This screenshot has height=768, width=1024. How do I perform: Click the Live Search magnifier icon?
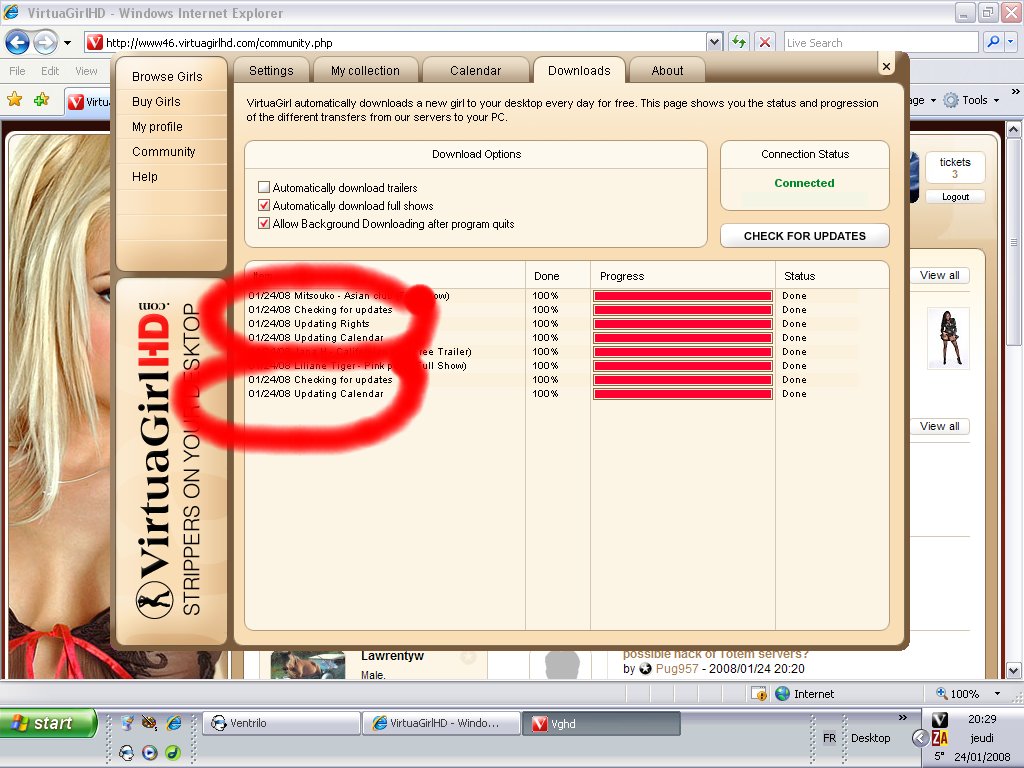coord(993,42)
